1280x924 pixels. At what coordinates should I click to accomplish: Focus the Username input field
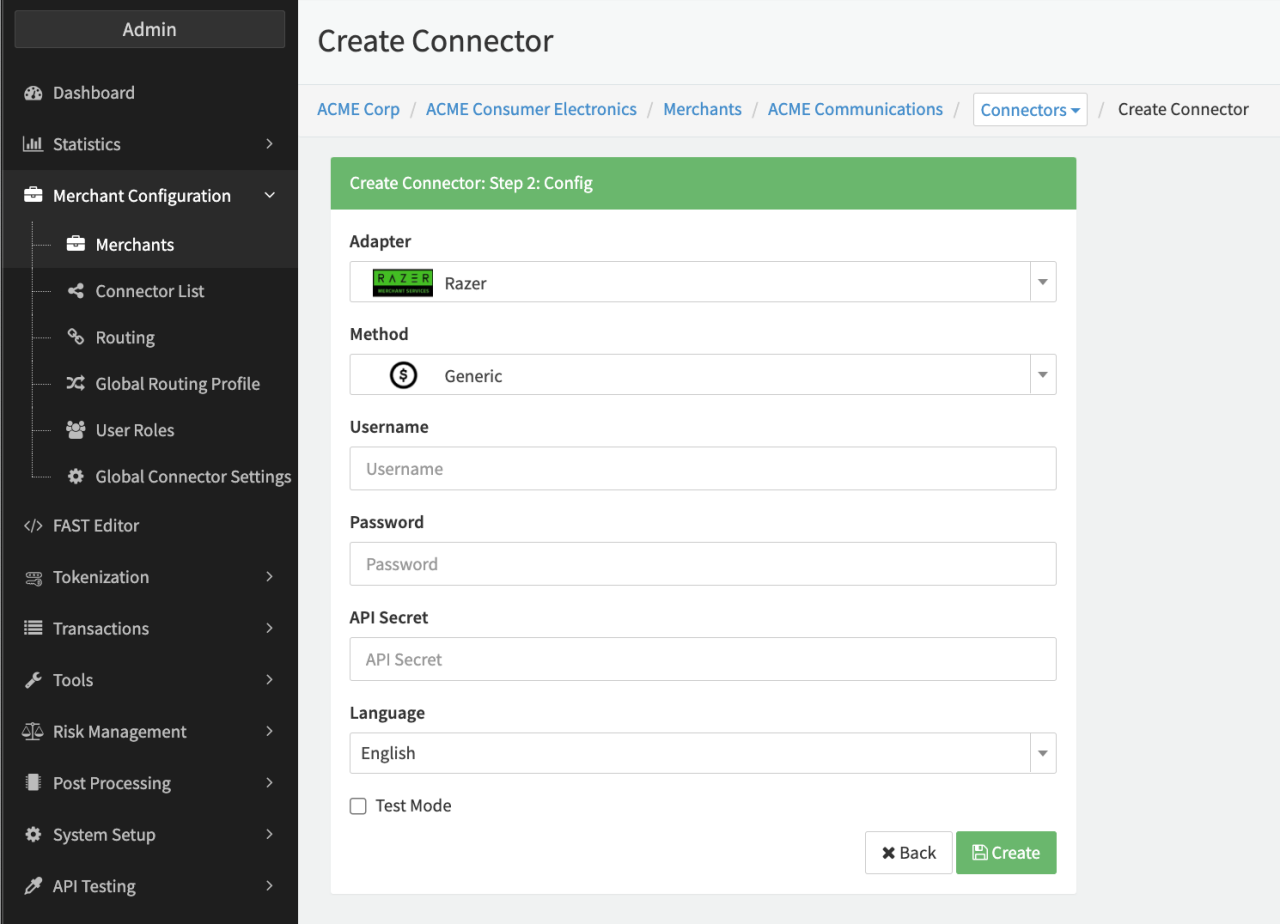(x=703, y=468)
